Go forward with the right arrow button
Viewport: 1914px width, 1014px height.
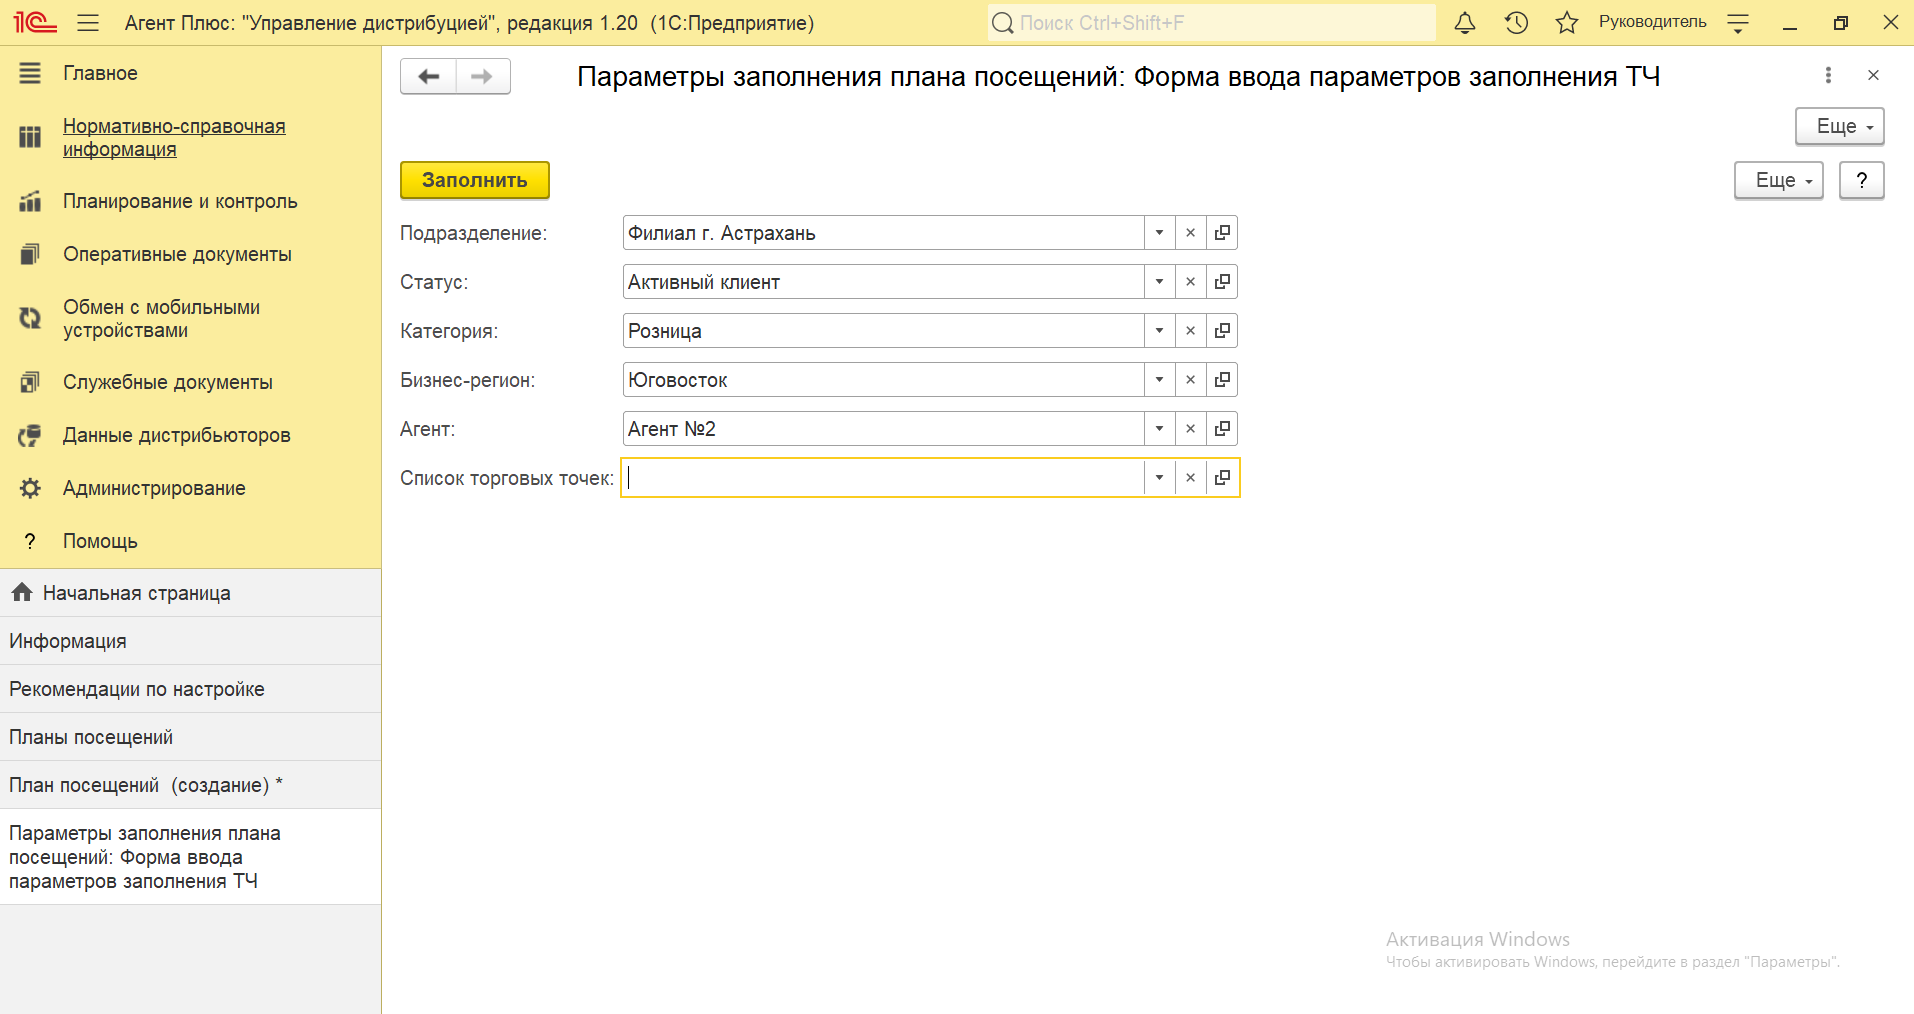[483, 76]
